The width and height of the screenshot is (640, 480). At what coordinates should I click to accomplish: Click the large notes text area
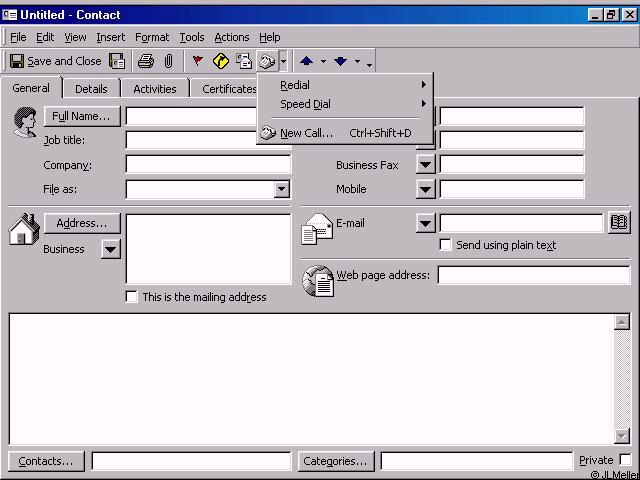pyautogui.click(x=311, y=379)
